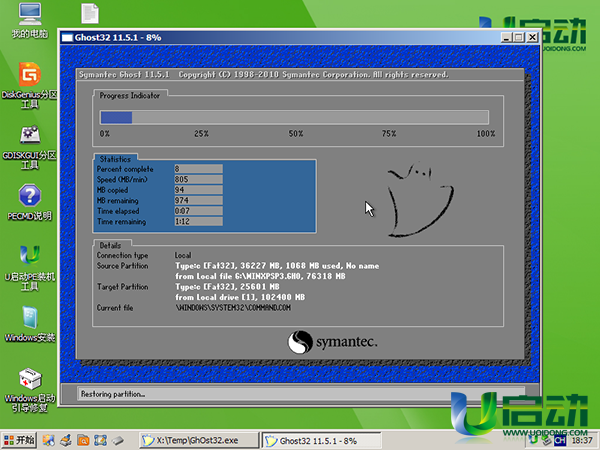The height and width of the screenshot is (450, 600).
Task: Open the 我的电脑 desktop icon
Action: (29, 17)
